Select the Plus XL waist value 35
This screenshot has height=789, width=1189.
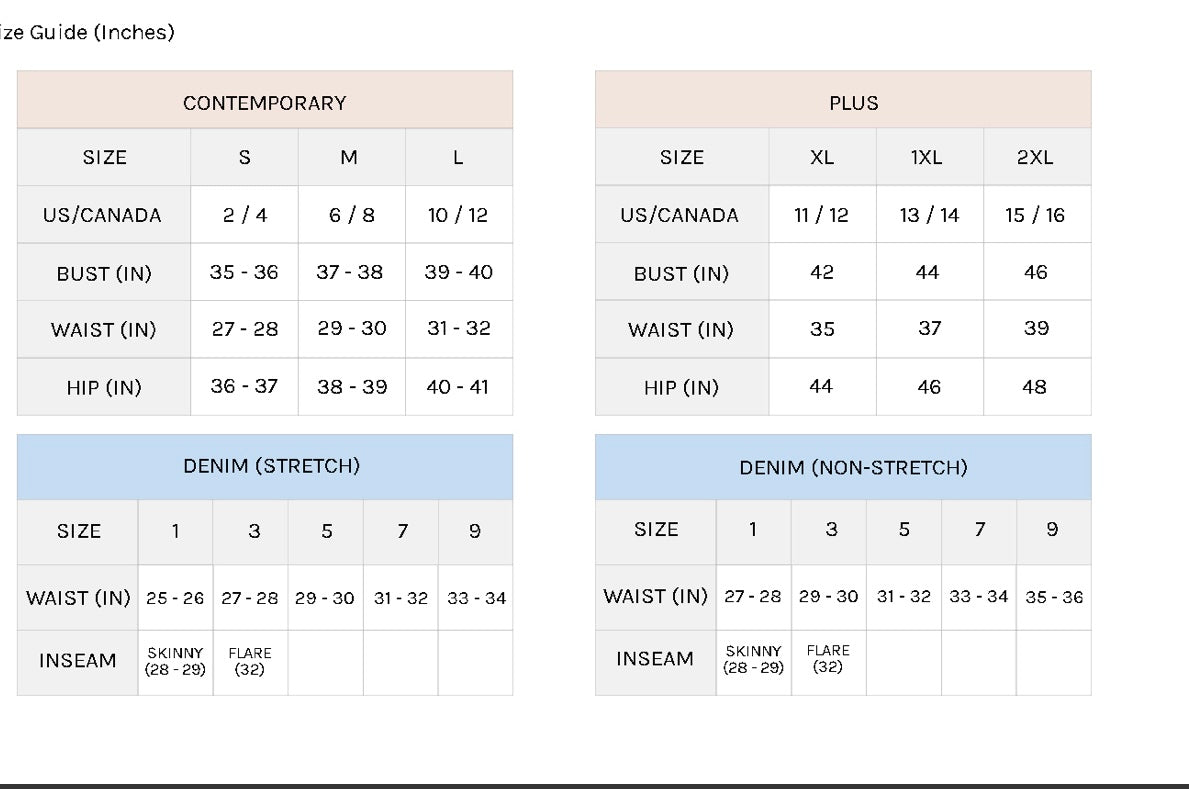tap(822, 329)
